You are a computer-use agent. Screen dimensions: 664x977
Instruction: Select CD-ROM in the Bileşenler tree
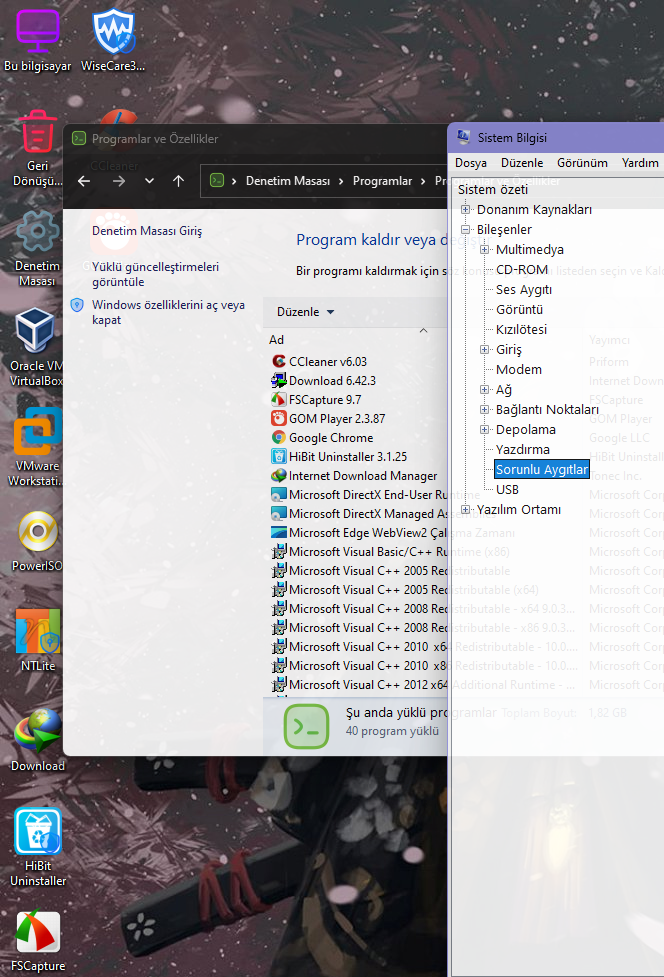pos(522,269)
